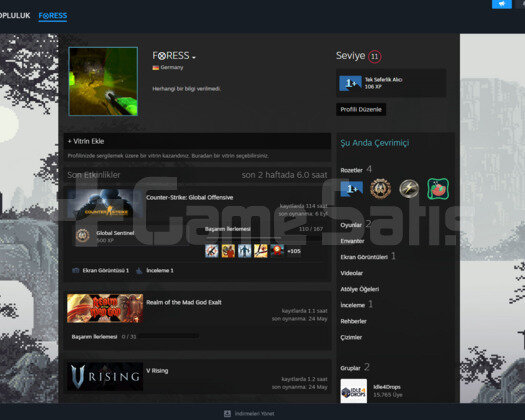Select the blue 1+ badge under Rozetler
This screenshot has width=525, height=420.
(352, 189)
